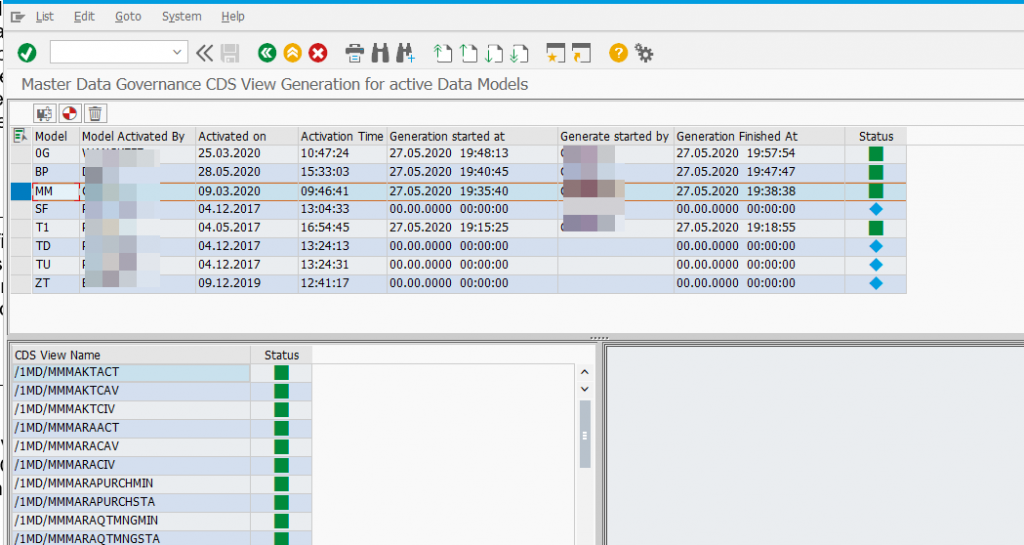This screenshot has width=1024, height=545.
Task: Open the Help menu
Action: pos(232,16)
